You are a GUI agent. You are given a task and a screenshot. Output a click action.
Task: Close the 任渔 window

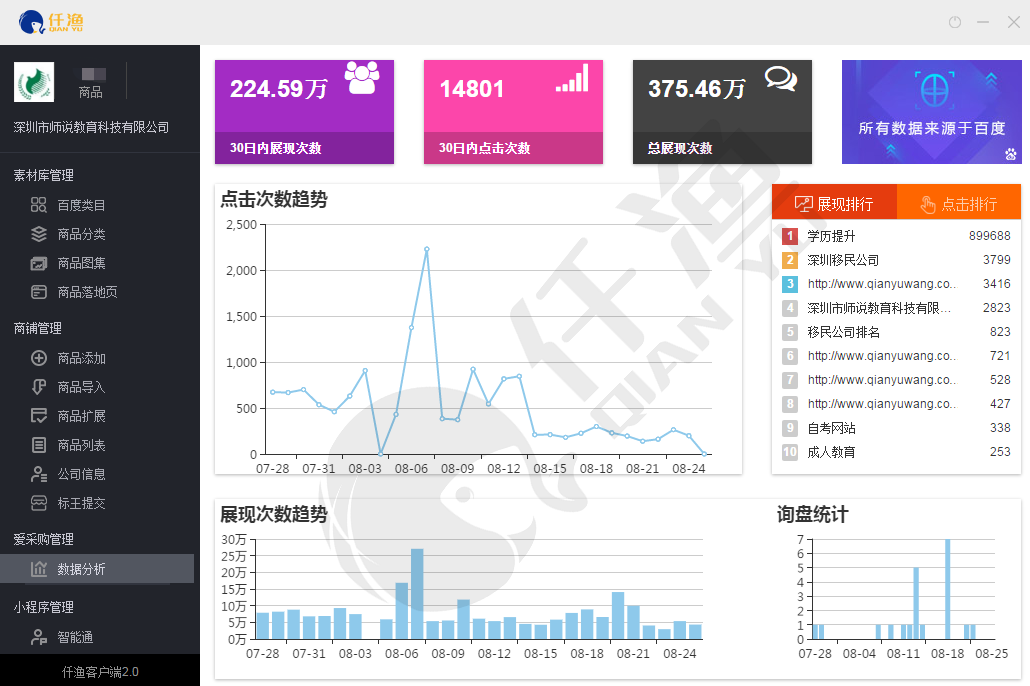pos(1014,22)
